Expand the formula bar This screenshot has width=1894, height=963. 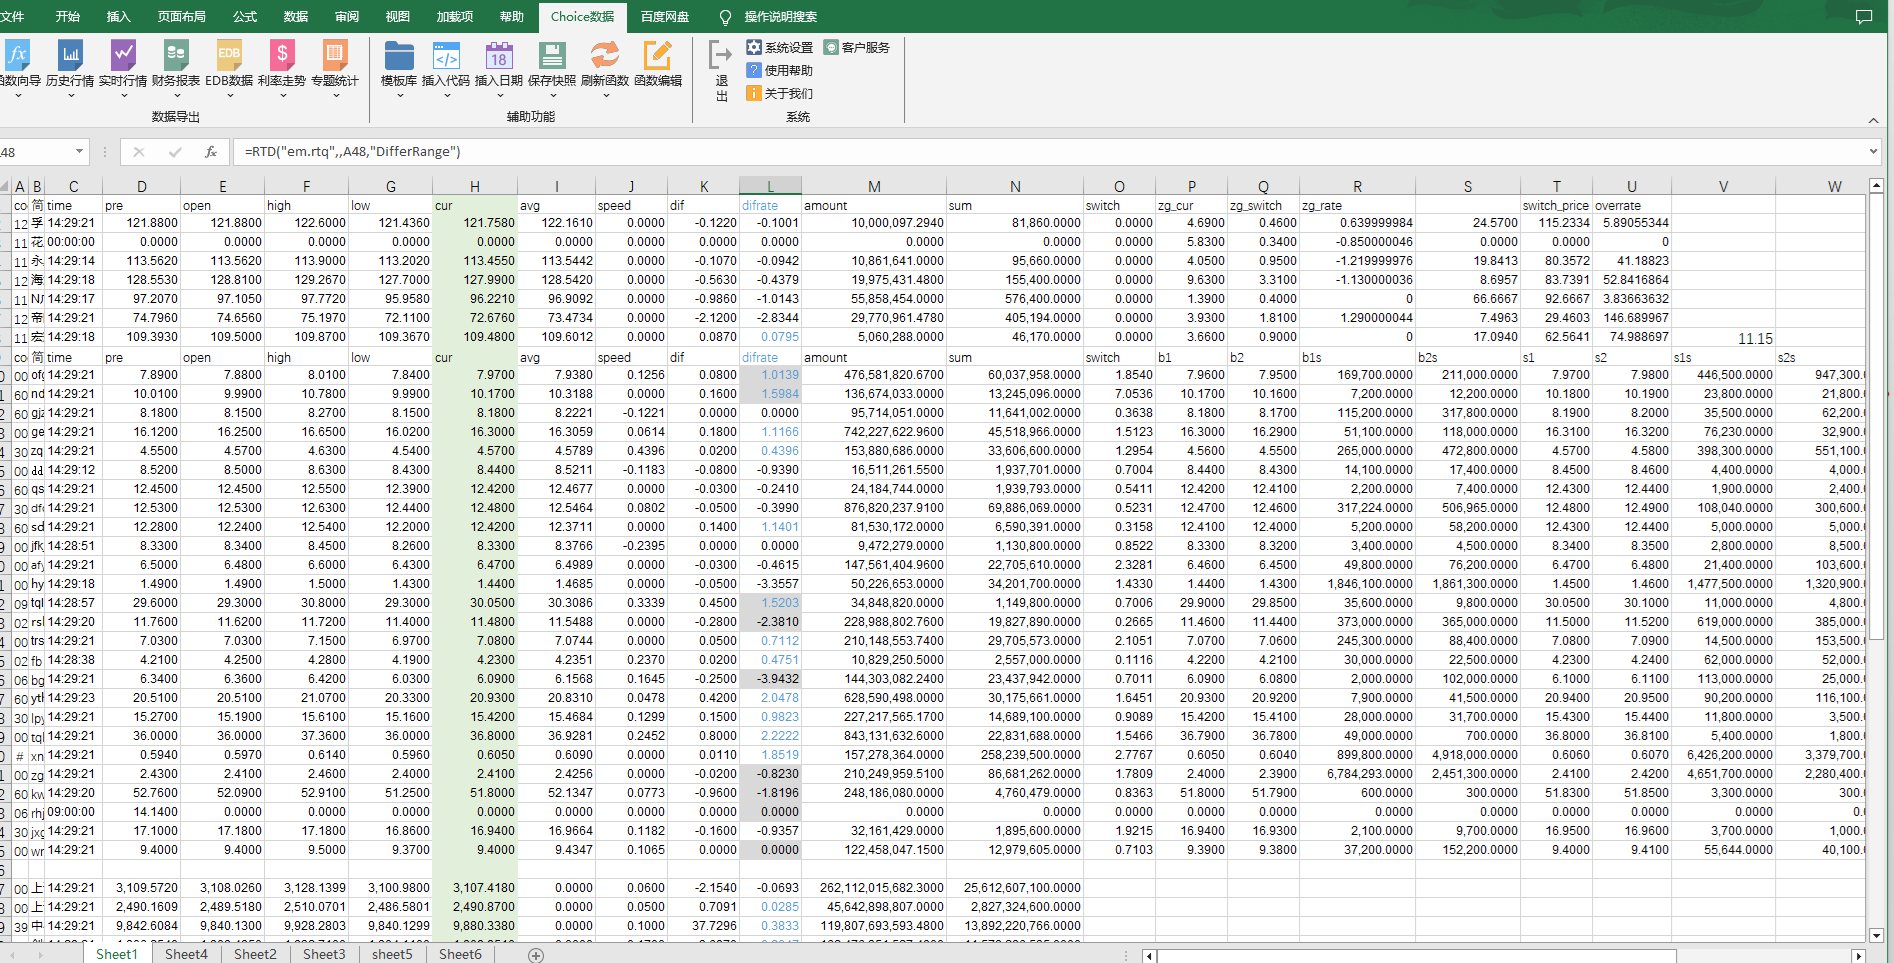coord(1872,152)
